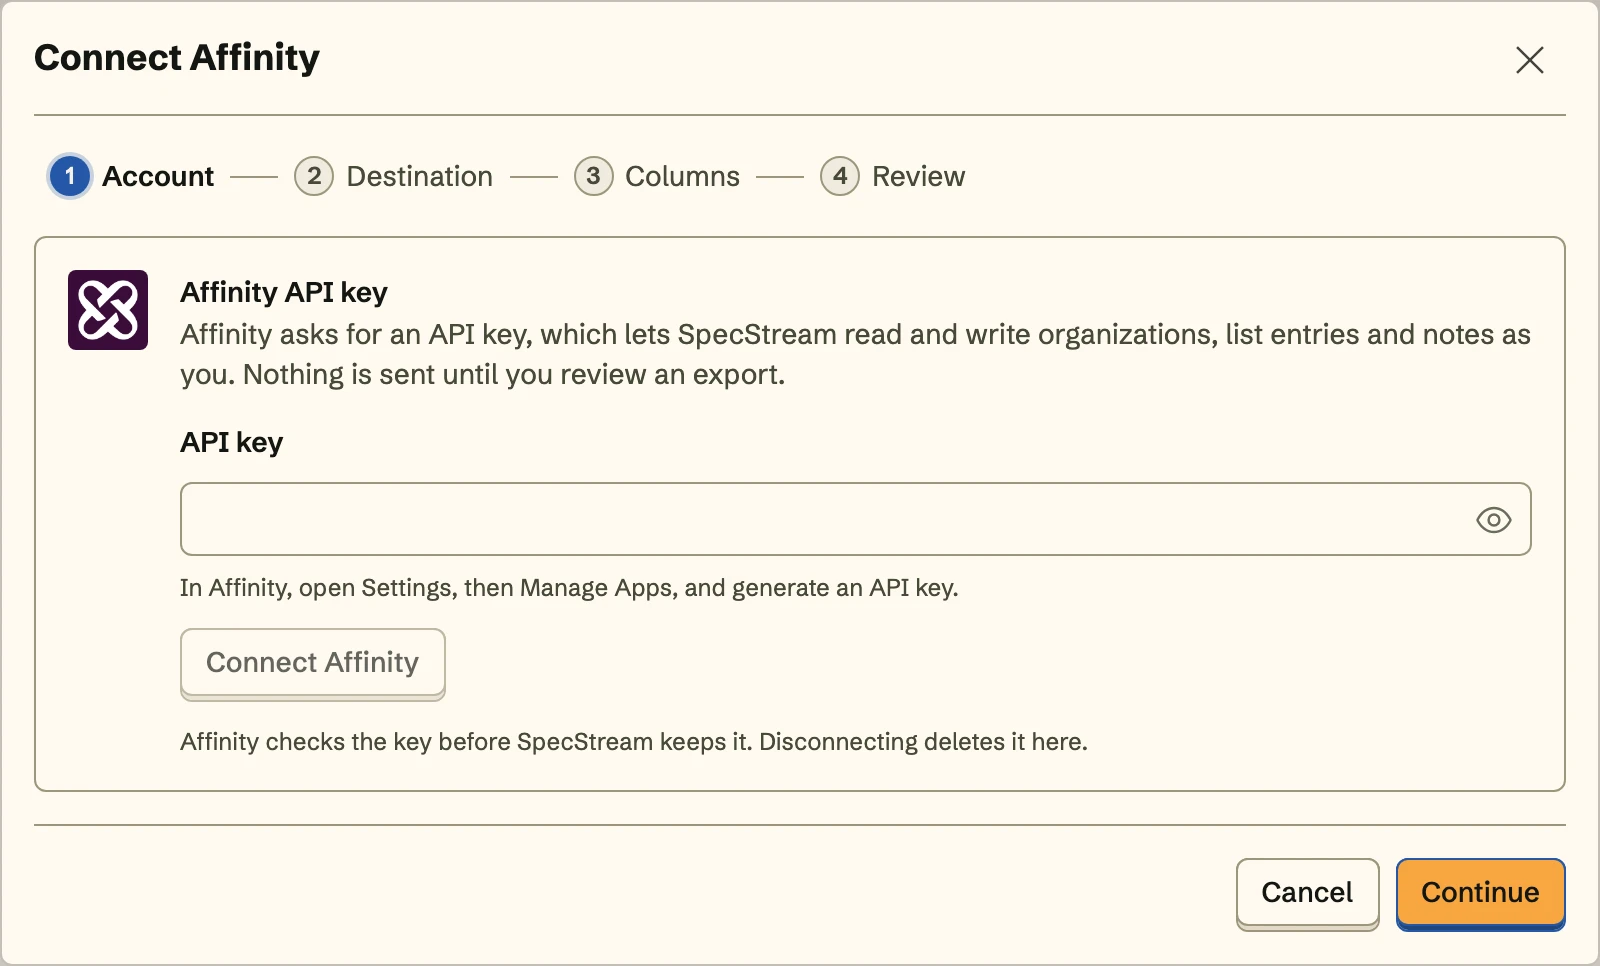
Task: Click the Connect Affinity button
Action: pyautogui.click(x=313, y=663)
